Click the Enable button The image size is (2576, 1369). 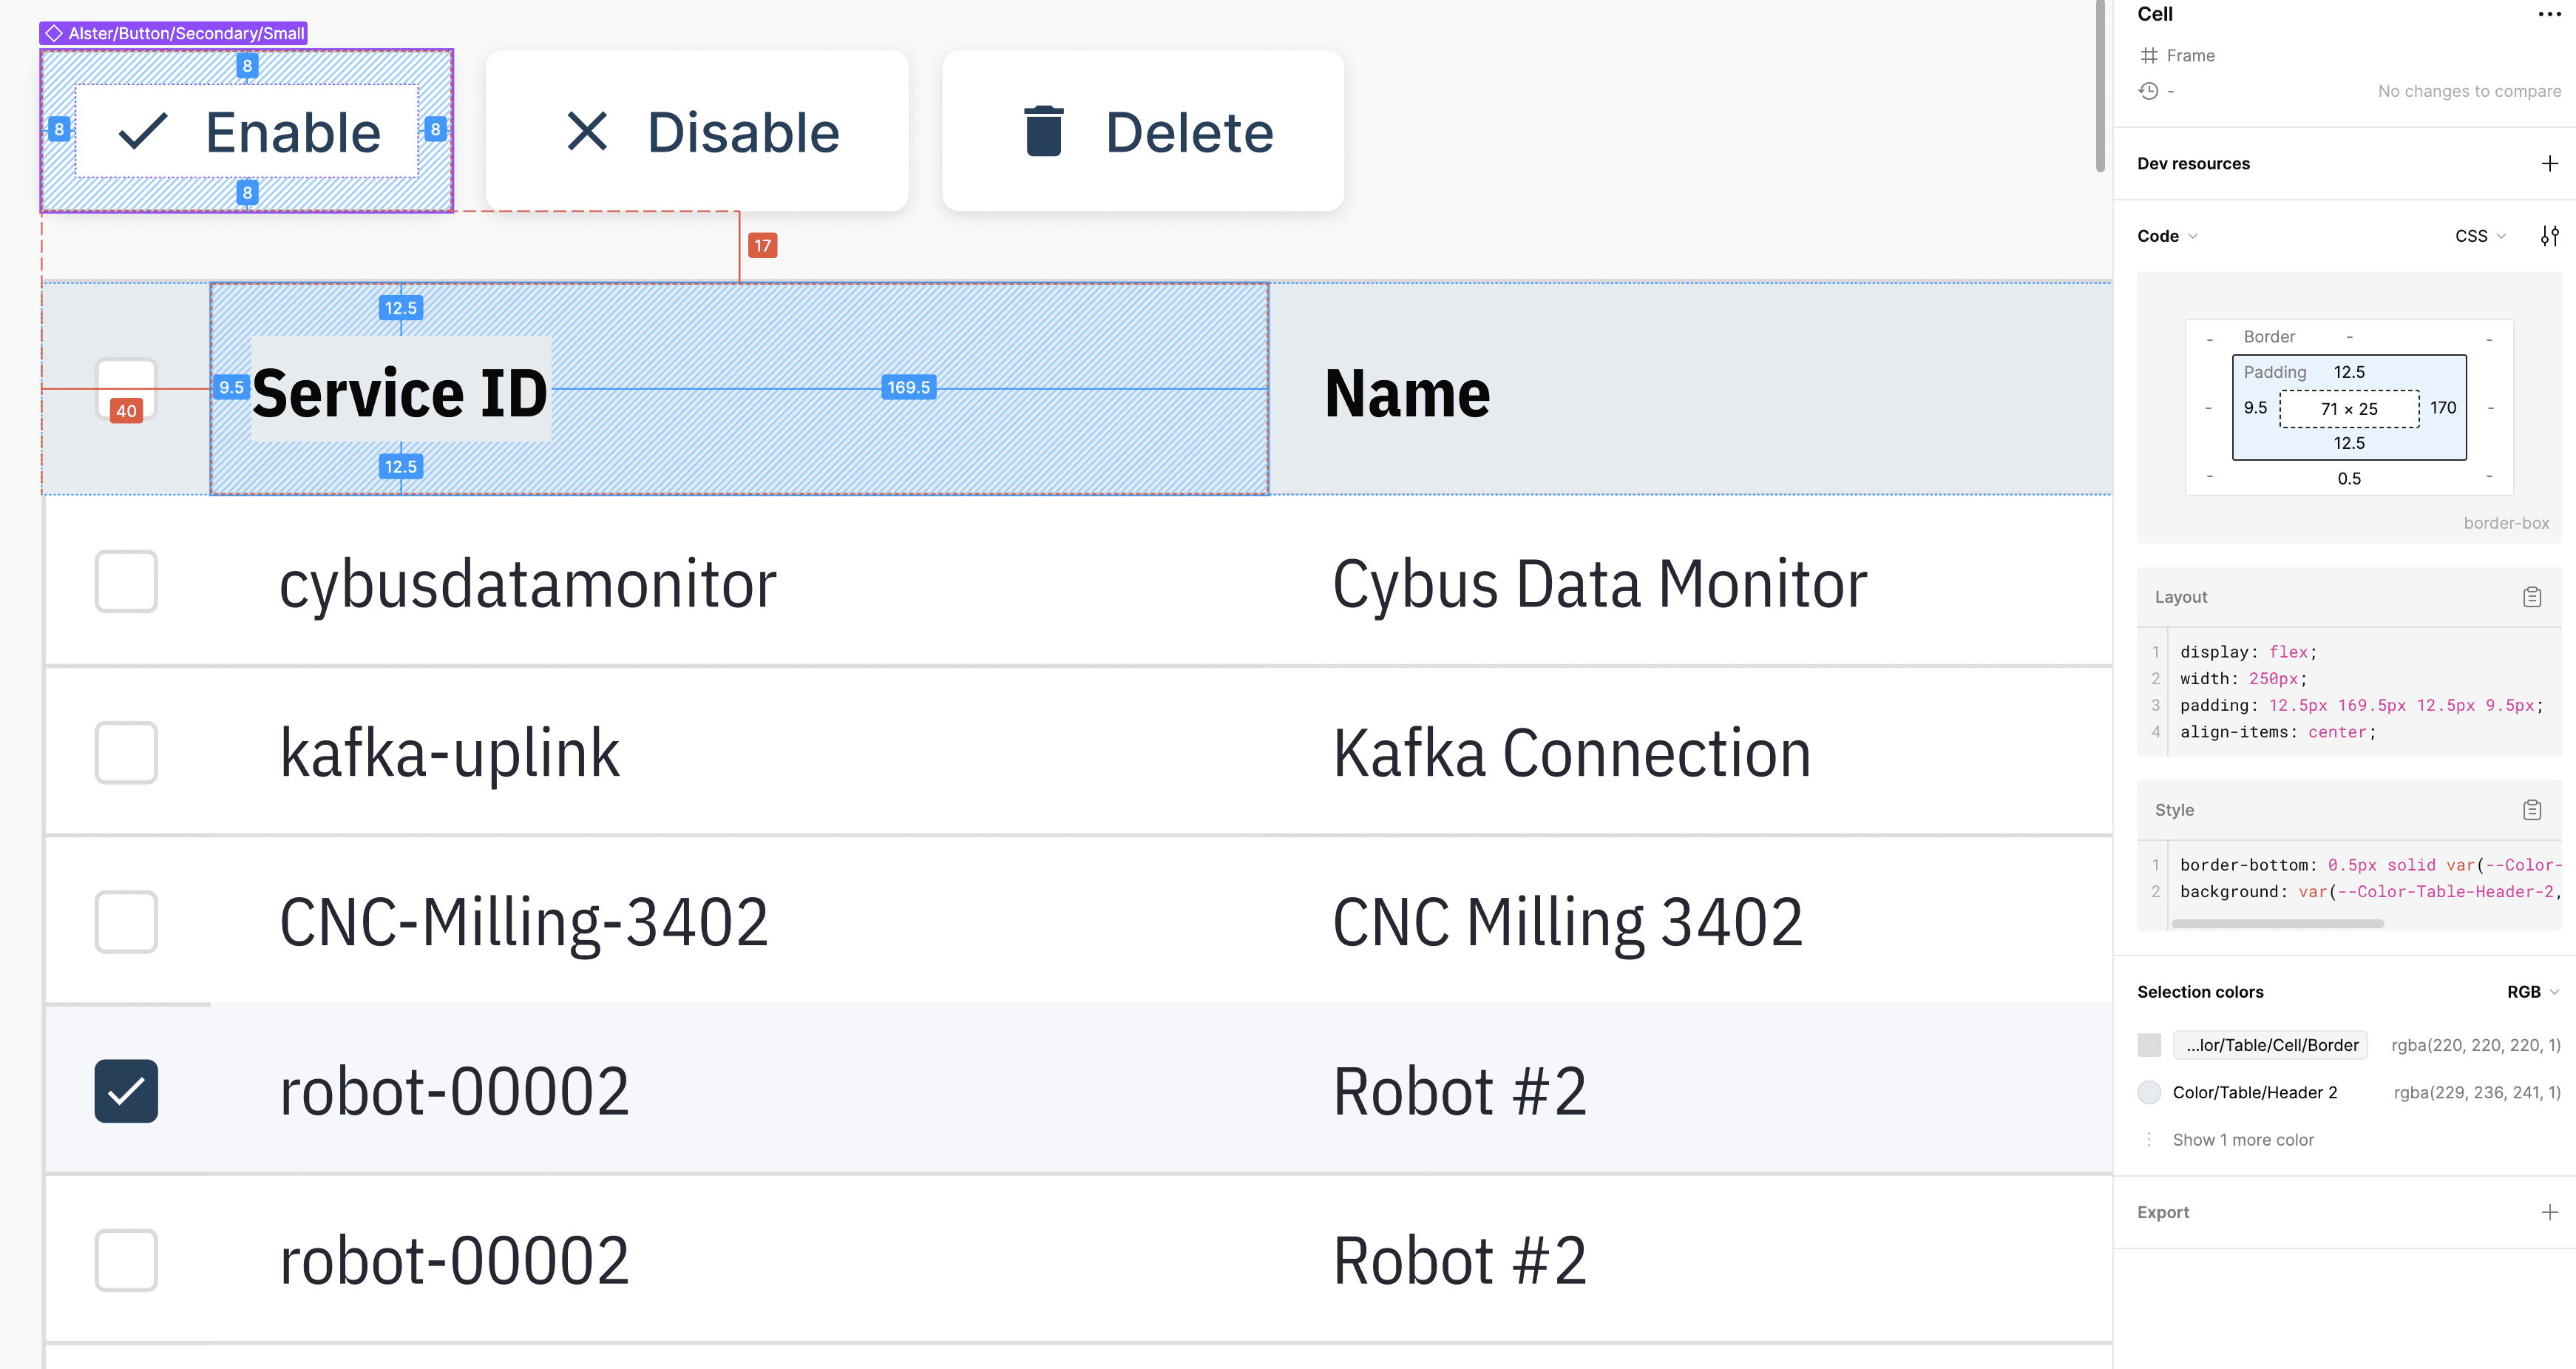[247, 131]
